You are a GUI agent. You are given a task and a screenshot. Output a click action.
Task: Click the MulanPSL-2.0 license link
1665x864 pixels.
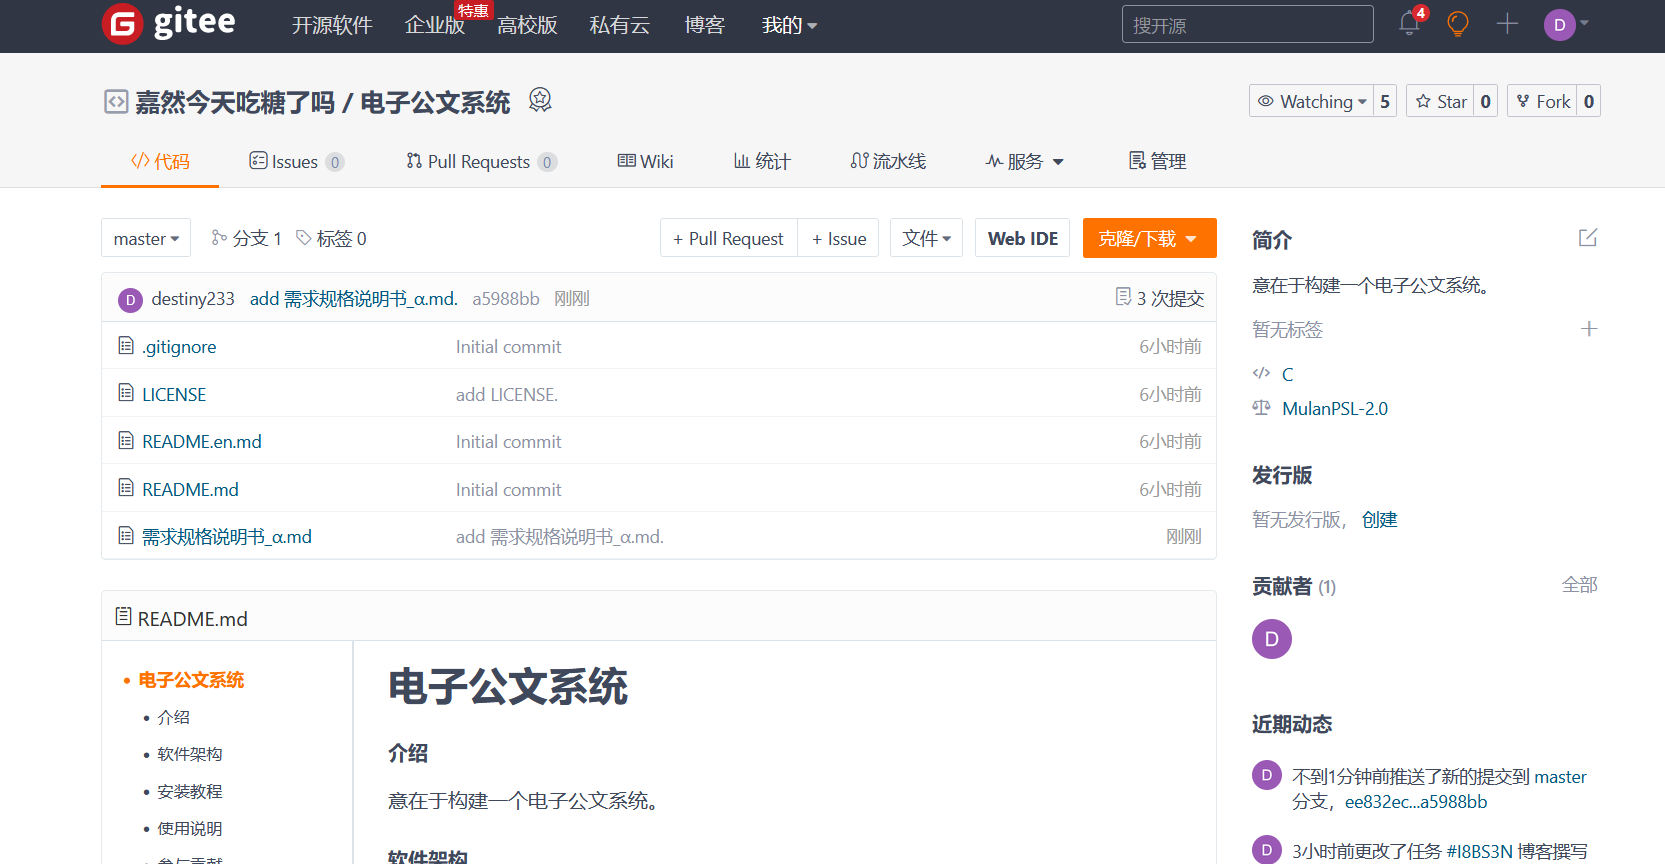1335,408
